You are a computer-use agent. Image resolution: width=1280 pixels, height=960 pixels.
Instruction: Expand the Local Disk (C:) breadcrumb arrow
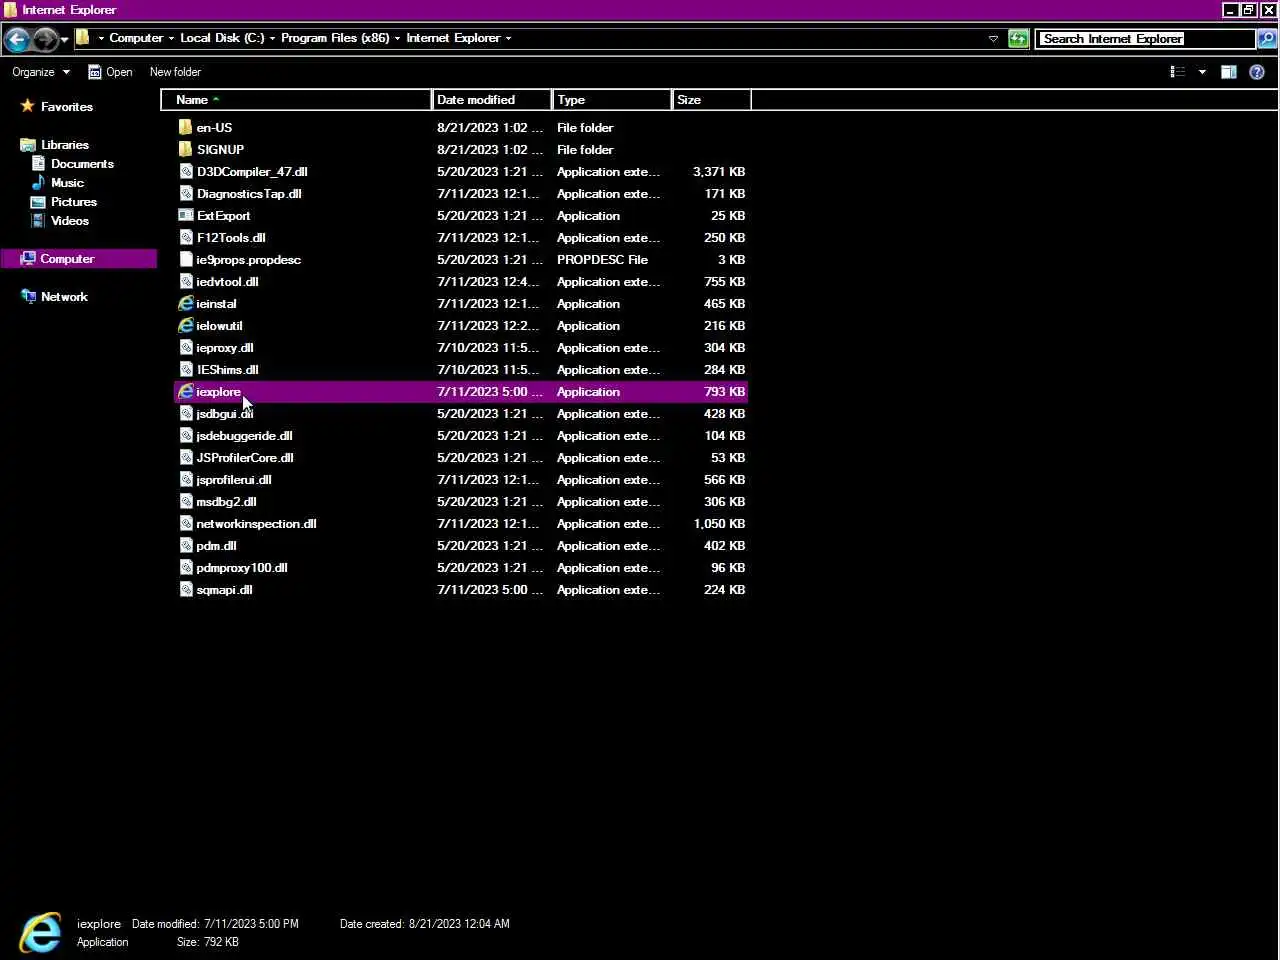pos(272,39)
